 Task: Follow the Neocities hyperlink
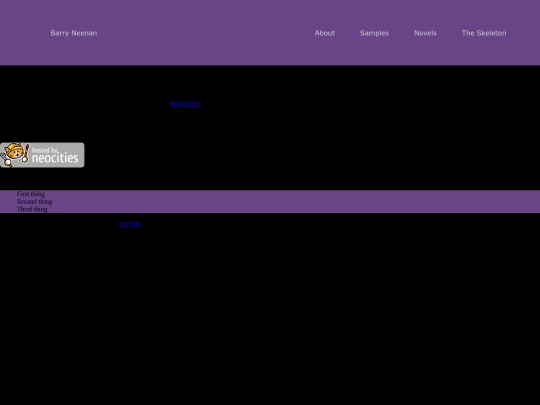point(185,104)
